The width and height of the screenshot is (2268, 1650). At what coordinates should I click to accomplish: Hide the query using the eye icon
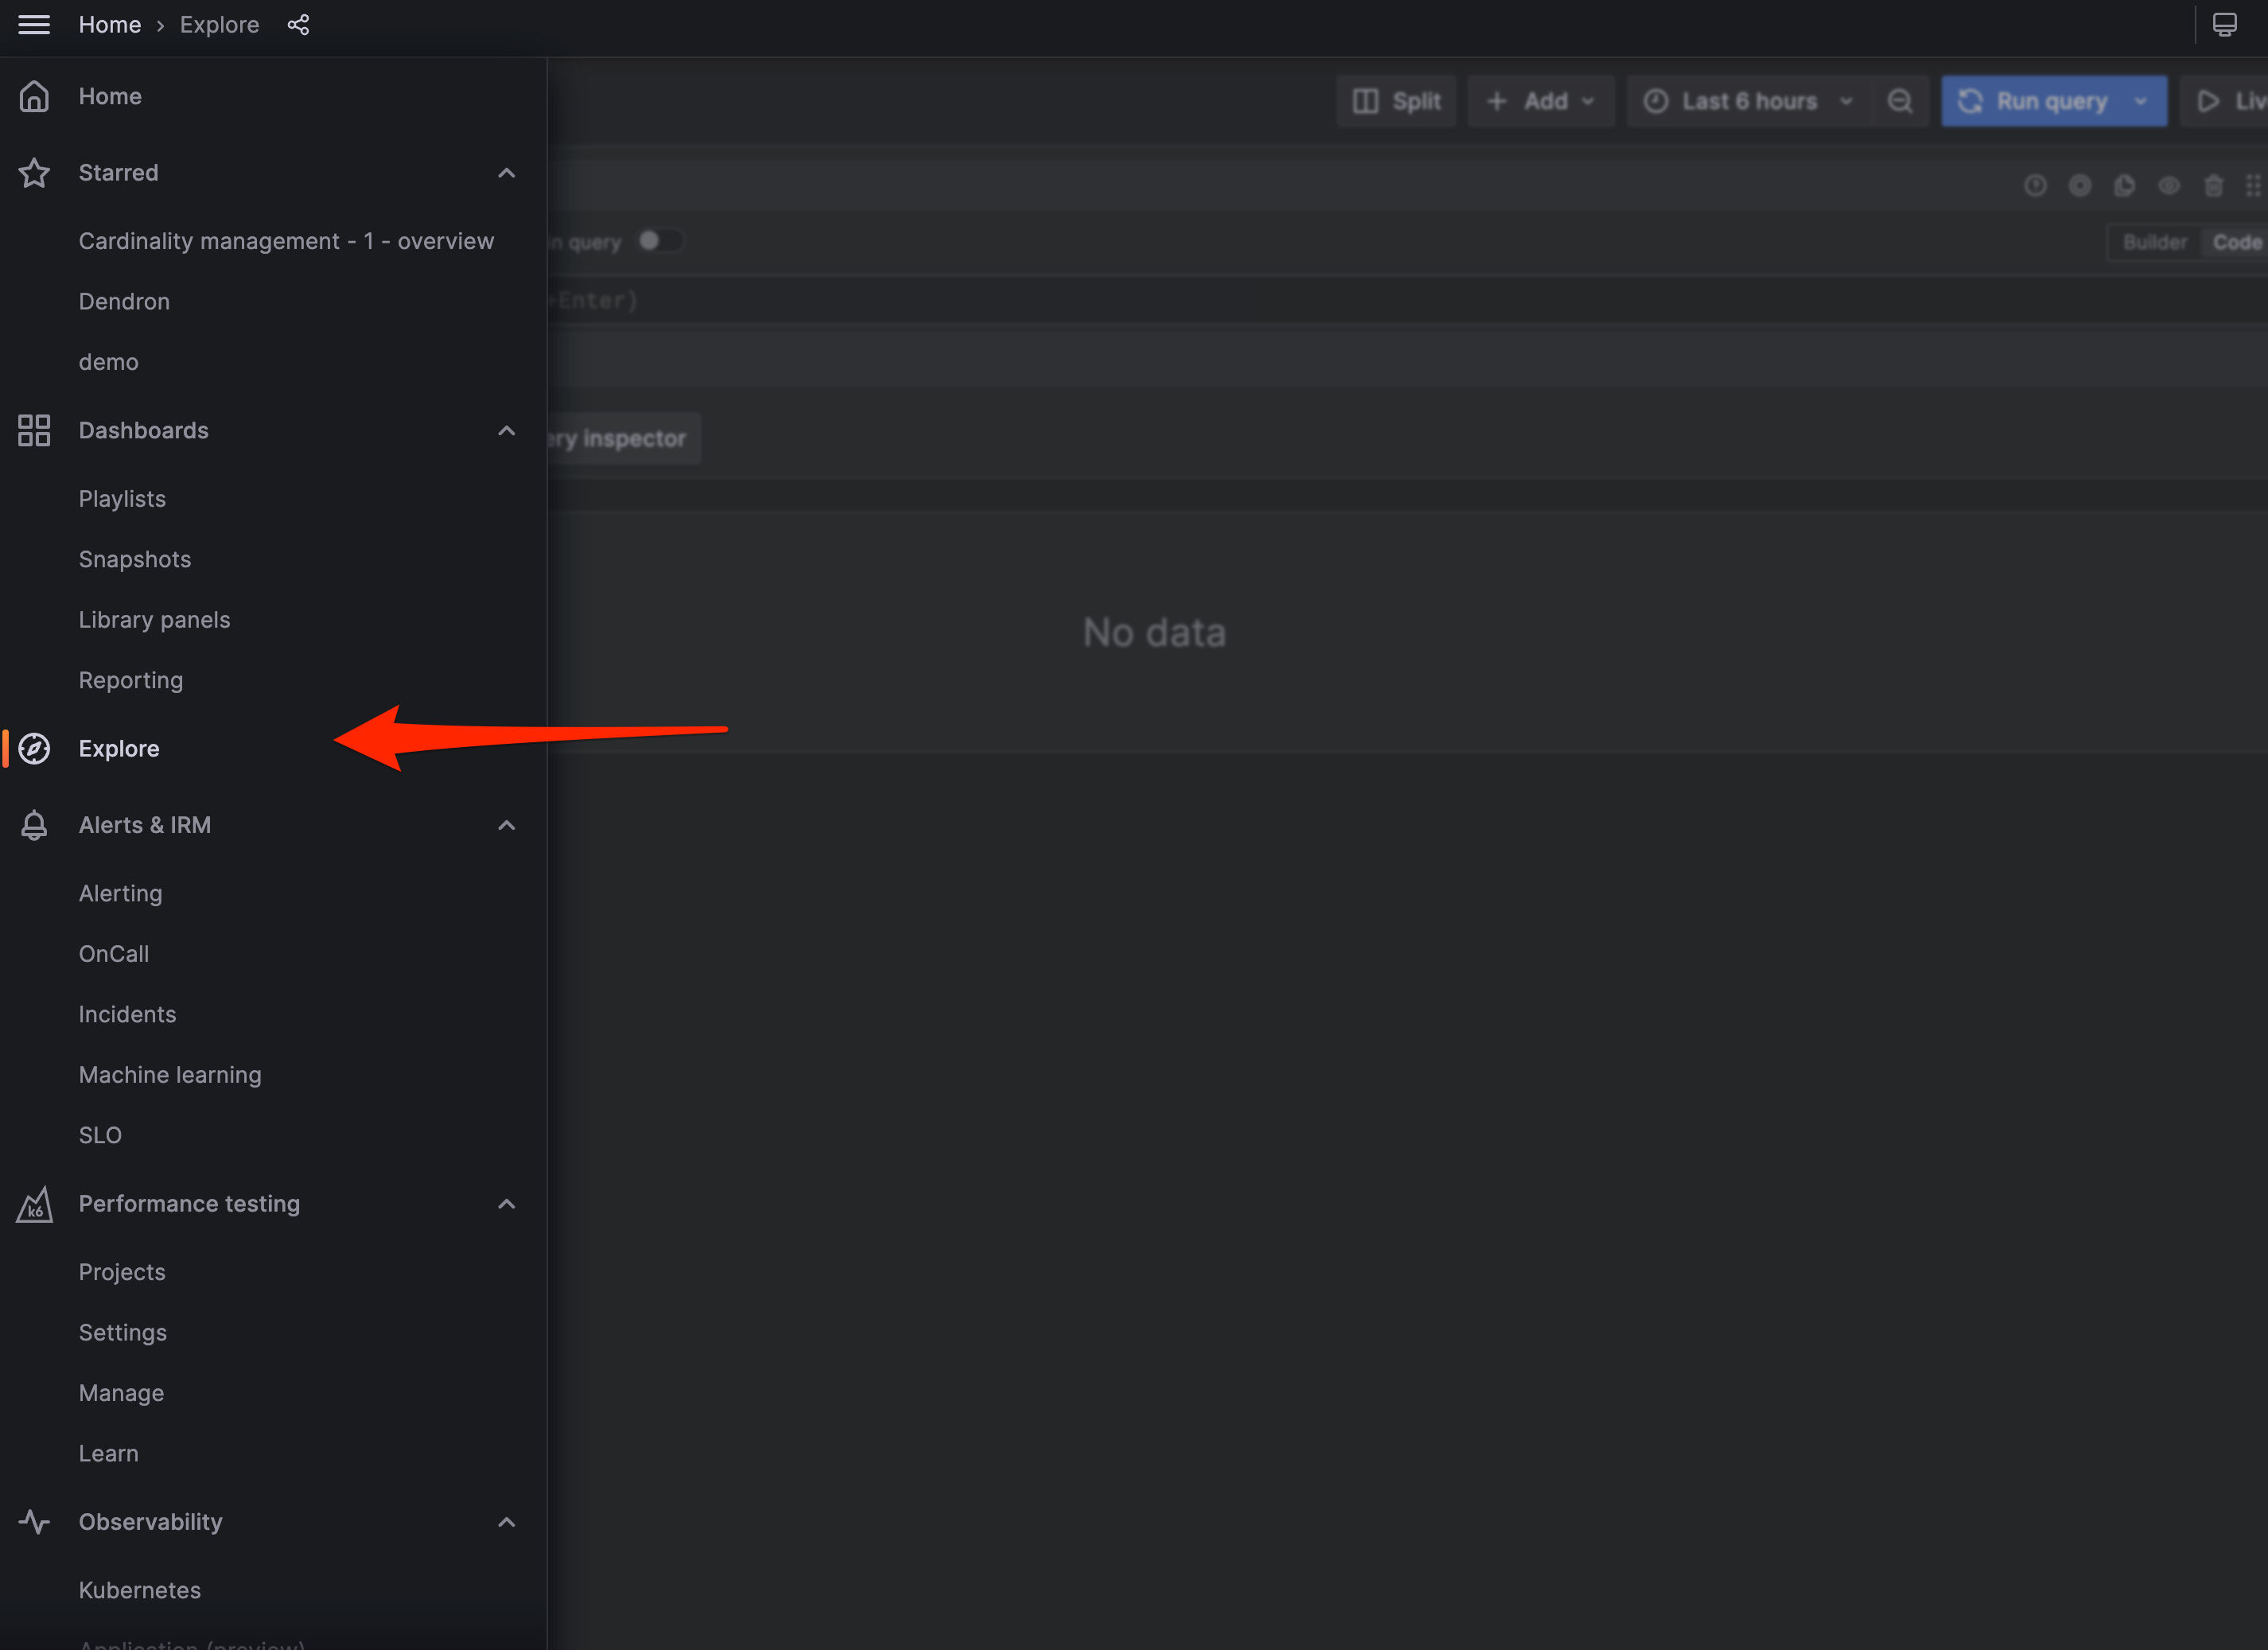[x=2169, y=185]
